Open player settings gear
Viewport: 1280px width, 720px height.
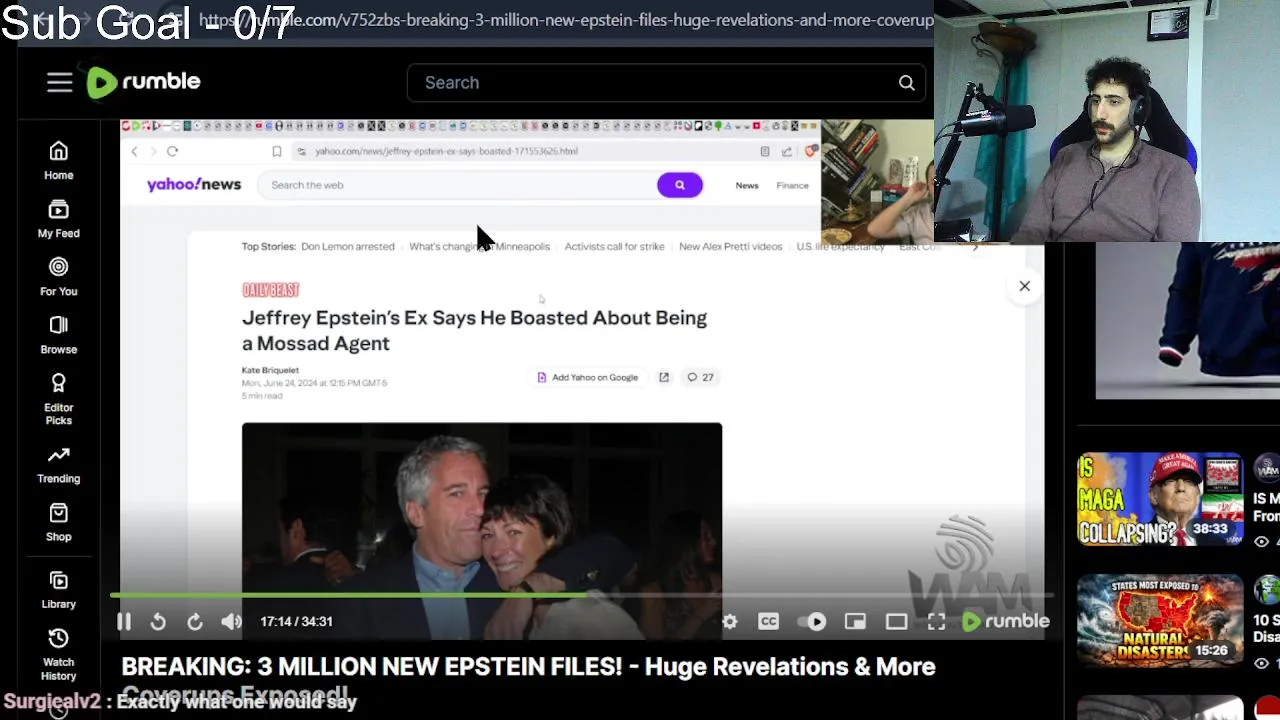pyautogui.click(x=730, y=621)
